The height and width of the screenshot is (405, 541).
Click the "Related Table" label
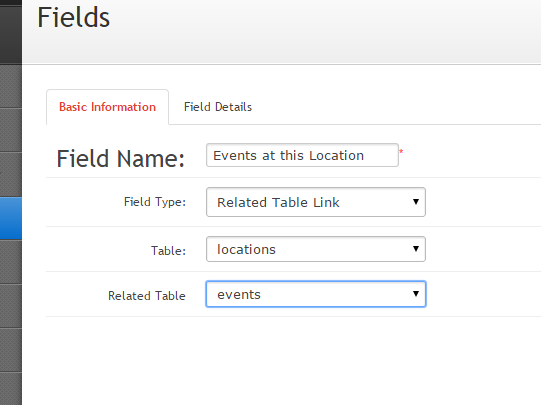[x=147, y=296]
